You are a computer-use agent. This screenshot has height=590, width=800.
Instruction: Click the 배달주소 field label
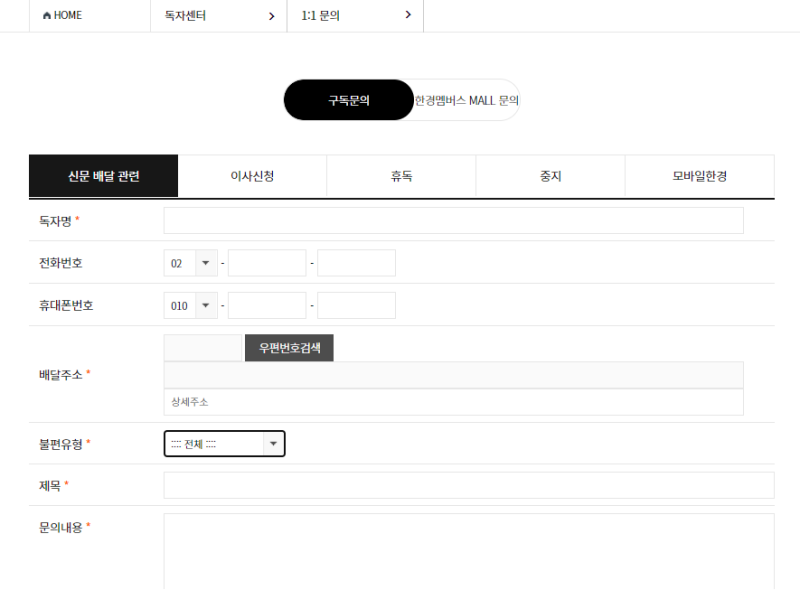(x=61, y=375)
